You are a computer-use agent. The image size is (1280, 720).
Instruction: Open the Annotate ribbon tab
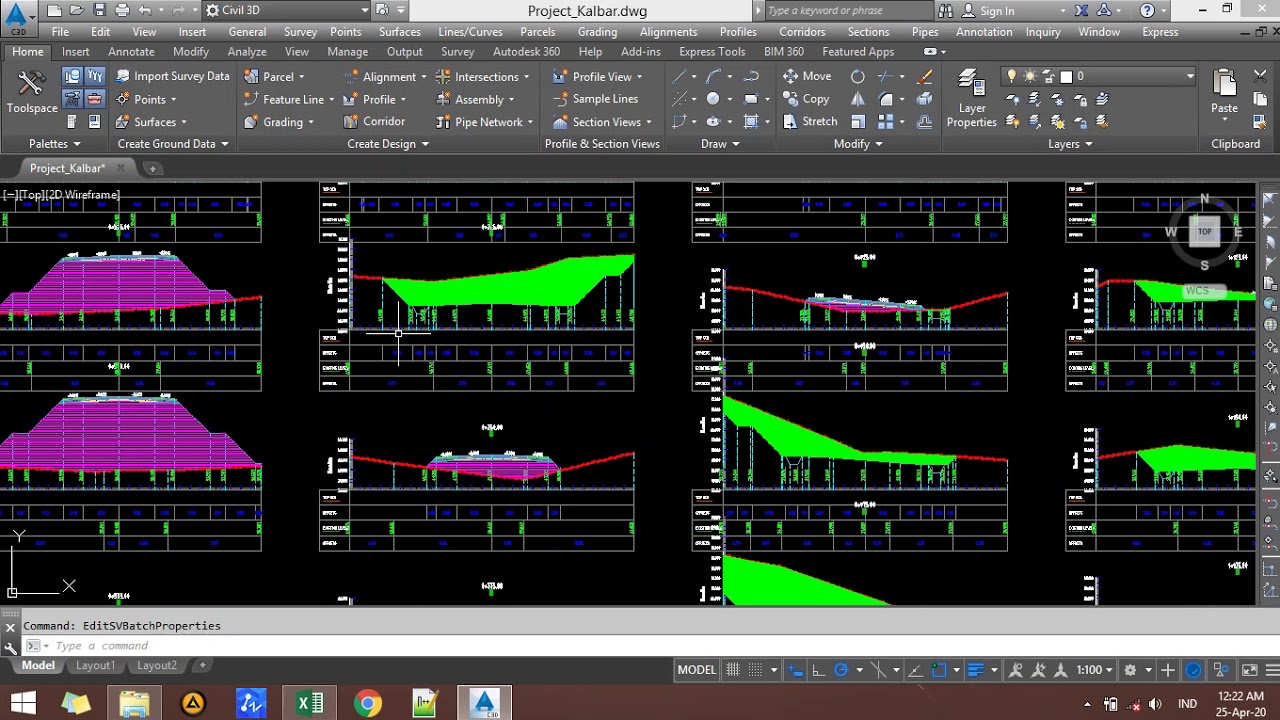(x=131, y=52)
